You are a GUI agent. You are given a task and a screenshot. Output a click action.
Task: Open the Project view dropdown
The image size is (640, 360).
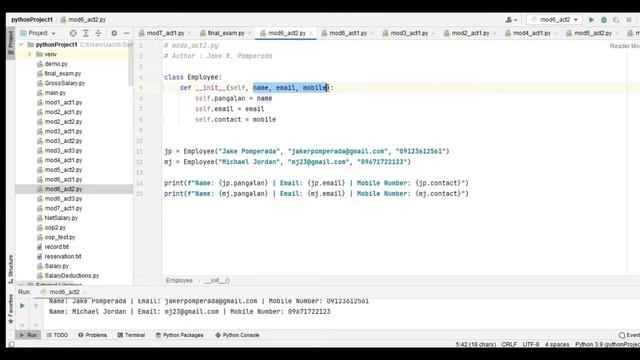(x=38, y=33)
